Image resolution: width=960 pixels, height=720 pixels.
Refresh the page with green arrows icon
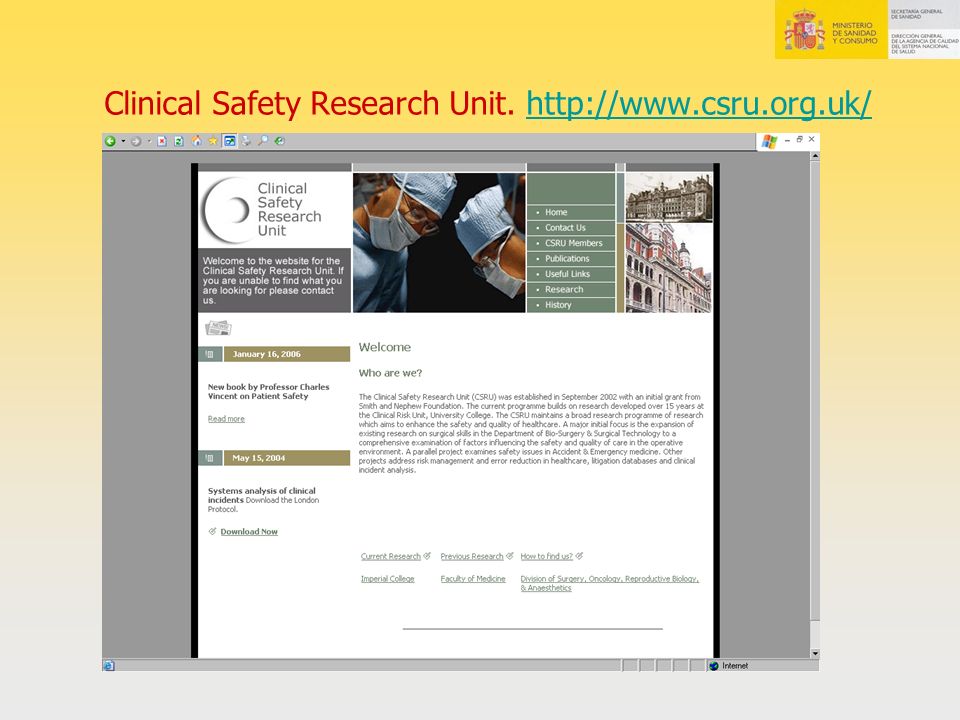click(179, 141)
